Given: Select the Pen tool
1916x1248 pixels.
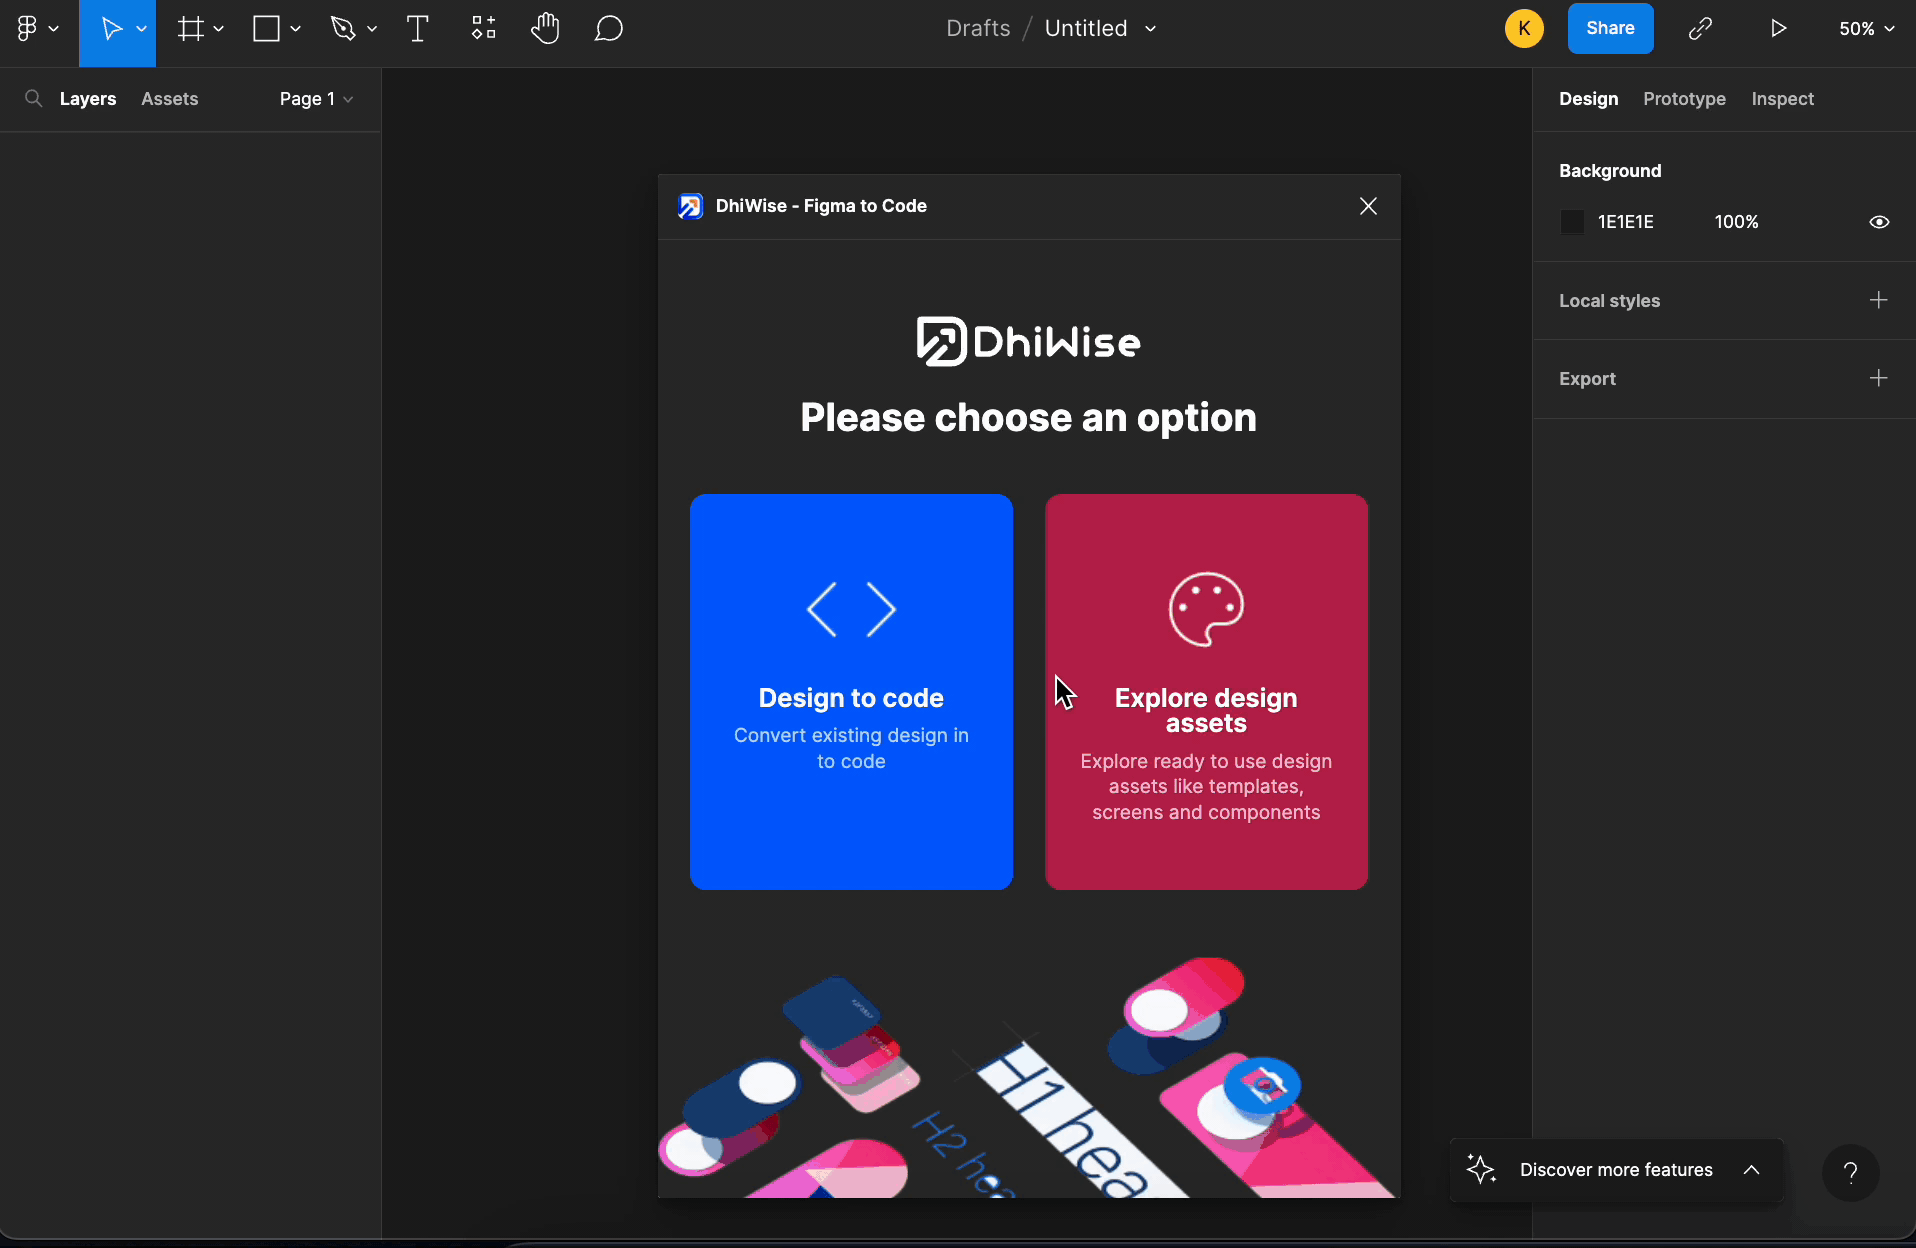Looking at the screenshot, I should coord(343,29).
